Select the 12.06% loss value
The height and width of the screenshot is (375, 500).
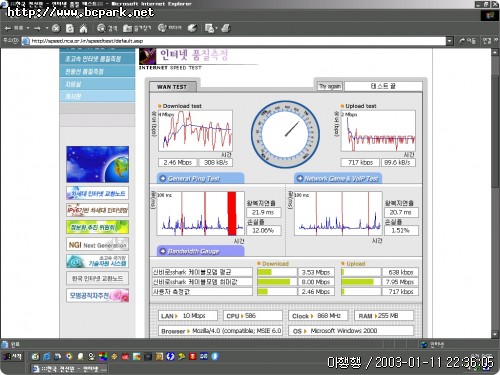[263, 230]
